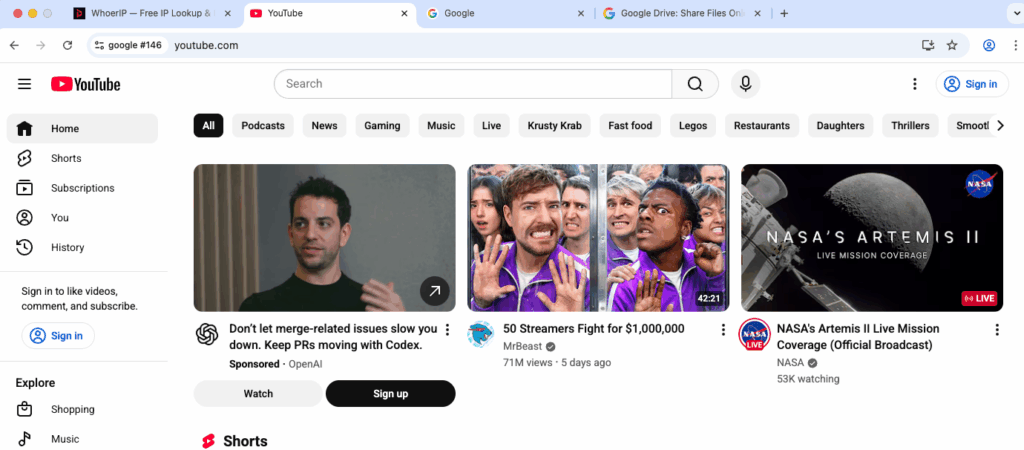Go to Subscriptions in sidebar
The image size is (1024, 450).
pos(82,188)
